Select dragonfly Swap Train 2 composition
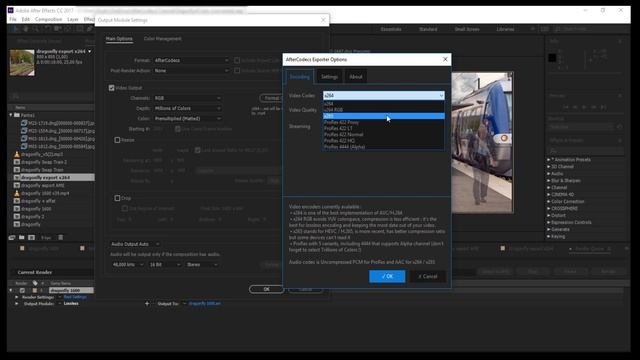Screen dimensions: 640x360 pos(44,162)
